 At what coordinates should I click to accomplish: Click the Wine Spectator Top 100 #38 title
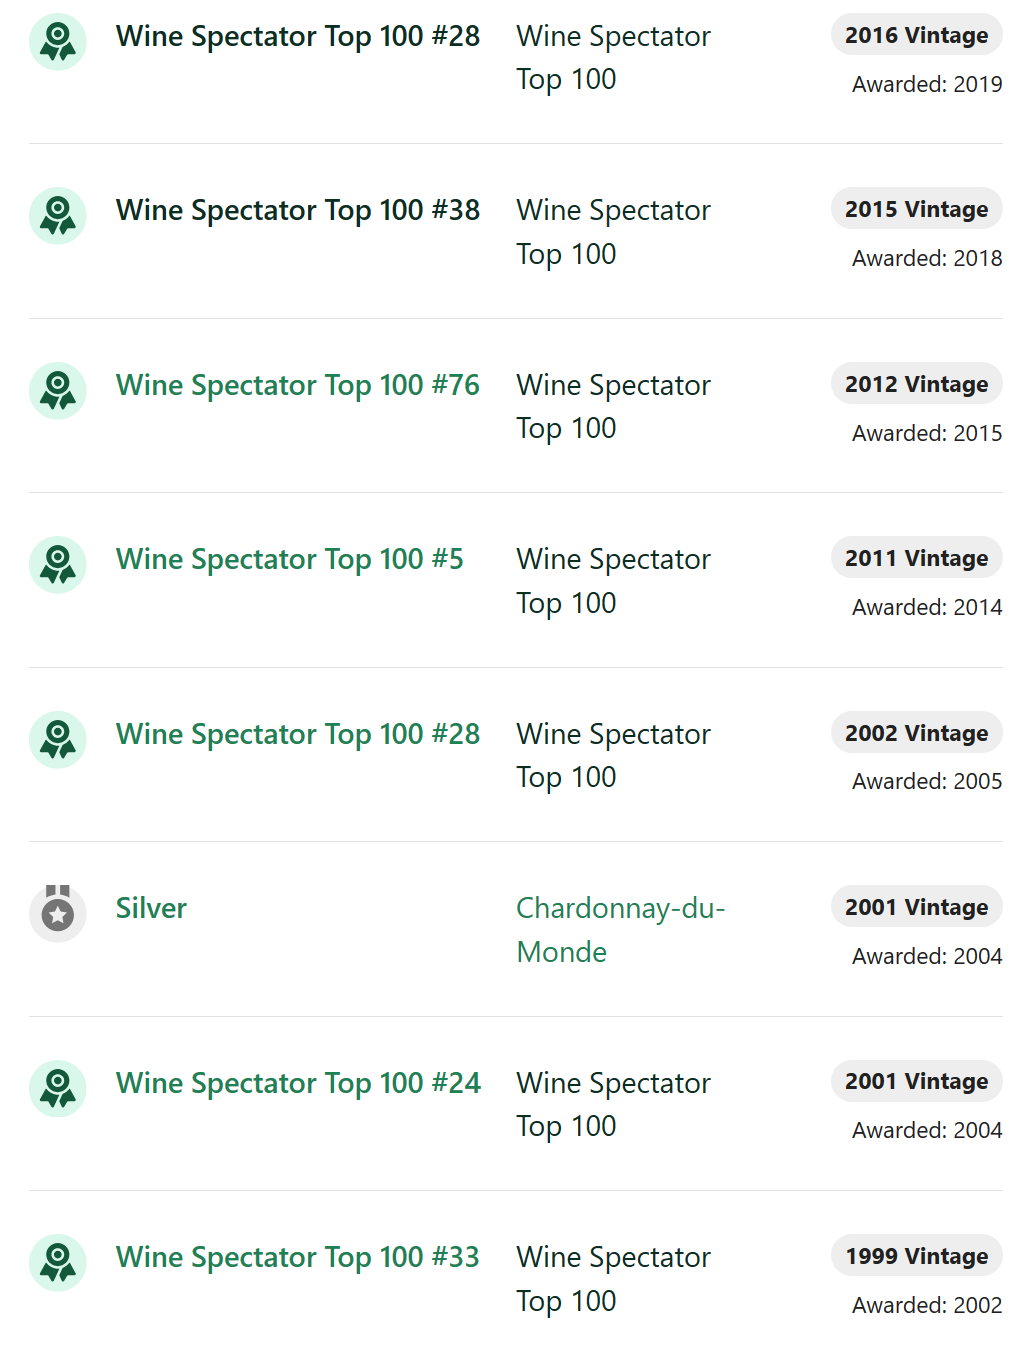(x=298, y=210)
